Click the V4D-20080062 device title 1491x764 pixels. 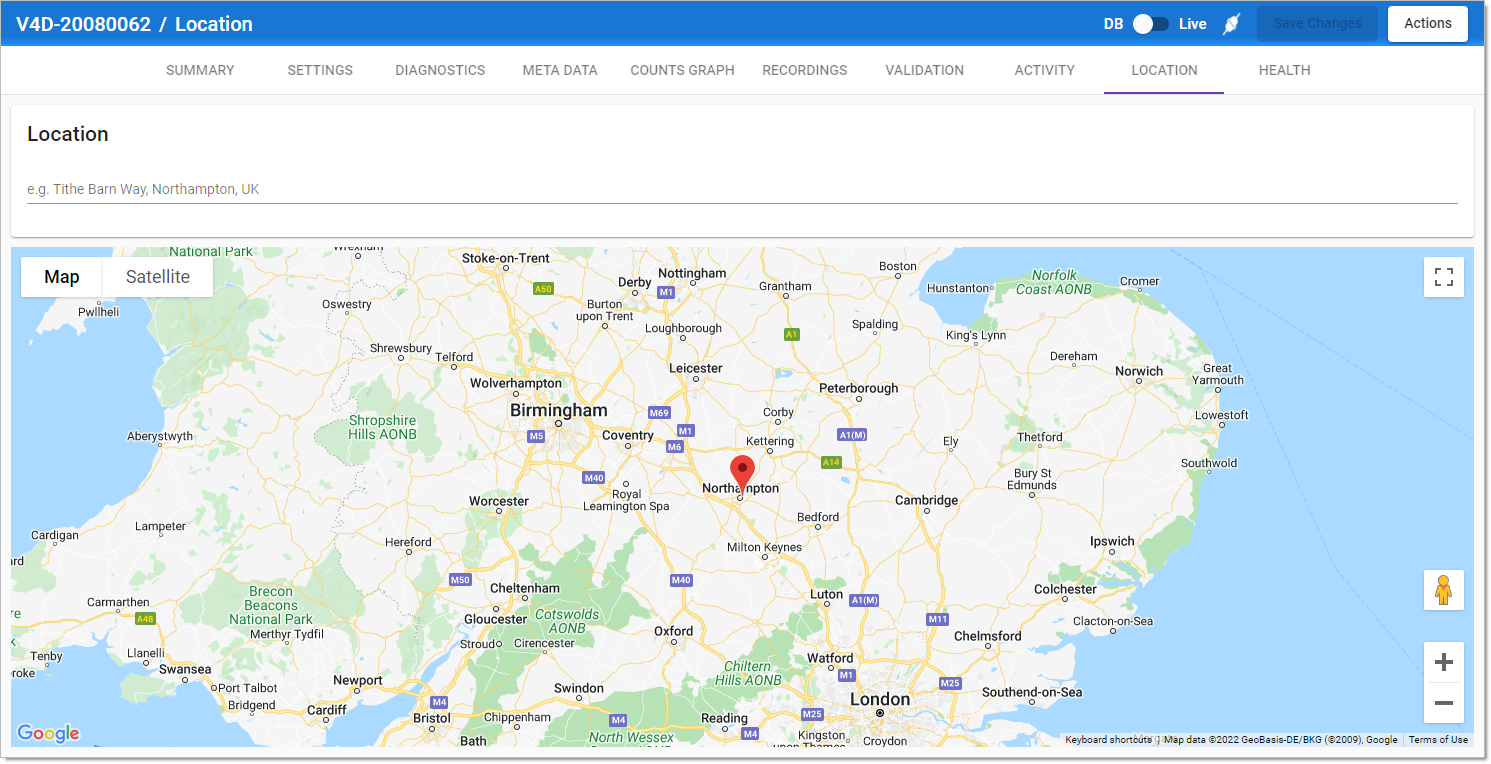coord(83,24)
